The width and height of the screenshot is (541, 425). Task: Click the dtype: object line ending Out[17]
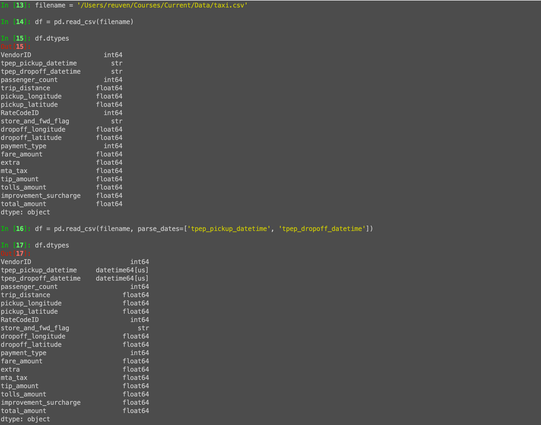25,419
